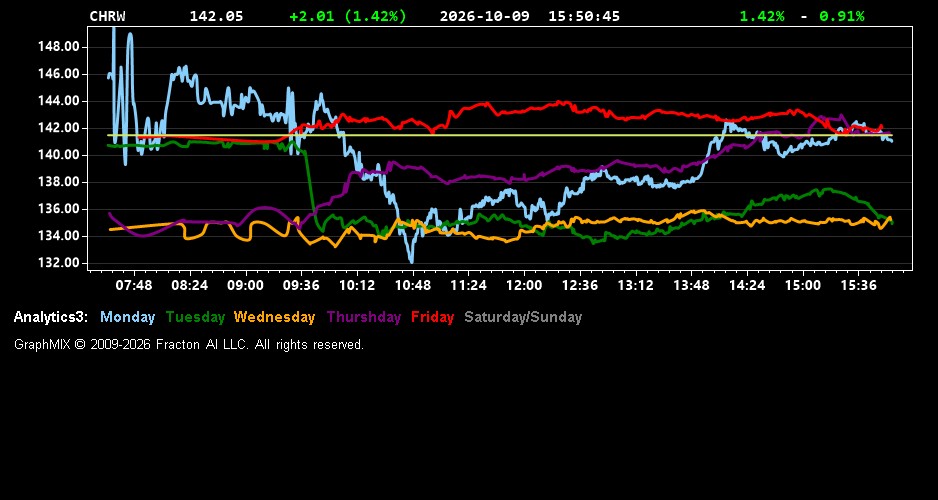Click the GraphMIX copyright notice
The height and width of the screenshot is (500, 938).
[x=189, y=344]
